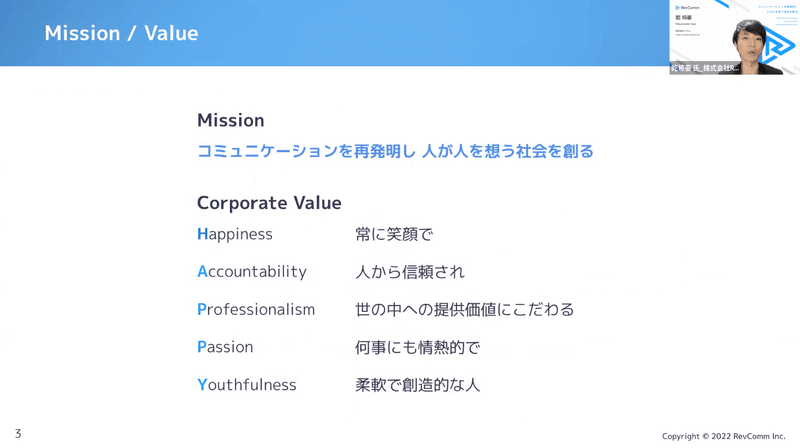
Task: Click the Accountability value label
Action: [x=252, y=271]
